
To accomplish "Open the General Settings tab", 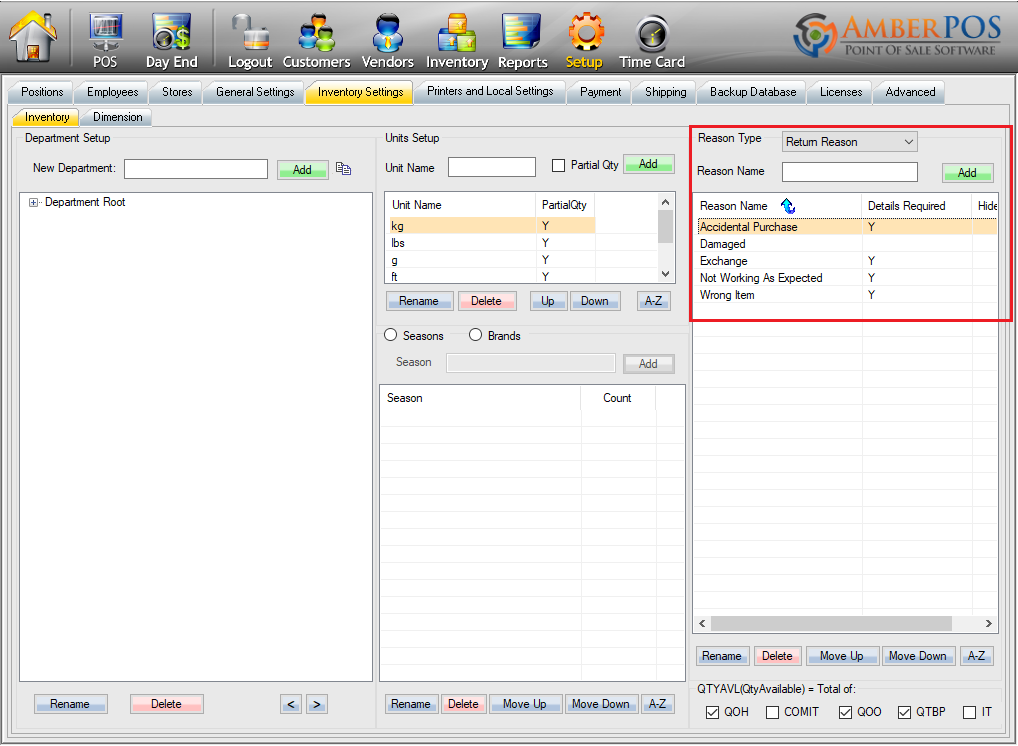I will [x=254, y=92].
